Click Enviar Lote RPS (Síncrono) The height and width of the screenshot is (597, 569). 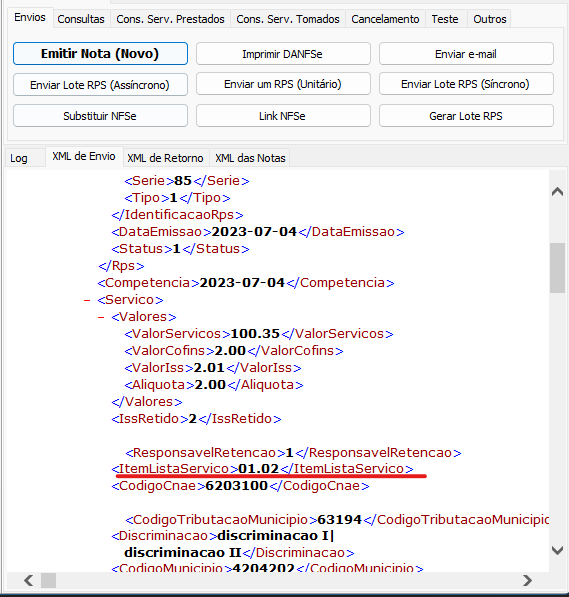click(x=466, y=84)
